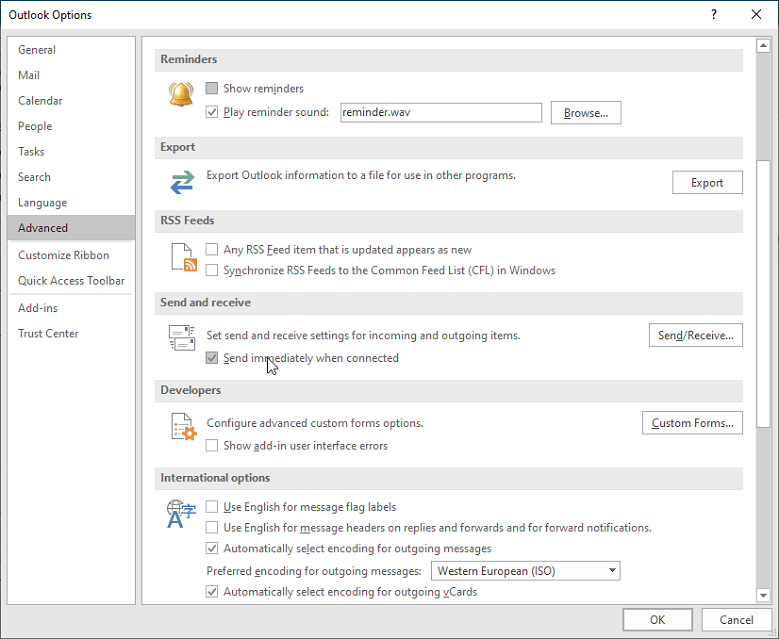The image size is (779, 639).
Task: Switch to Mail options
Action: pyautogui.click(x=71, y=75)
